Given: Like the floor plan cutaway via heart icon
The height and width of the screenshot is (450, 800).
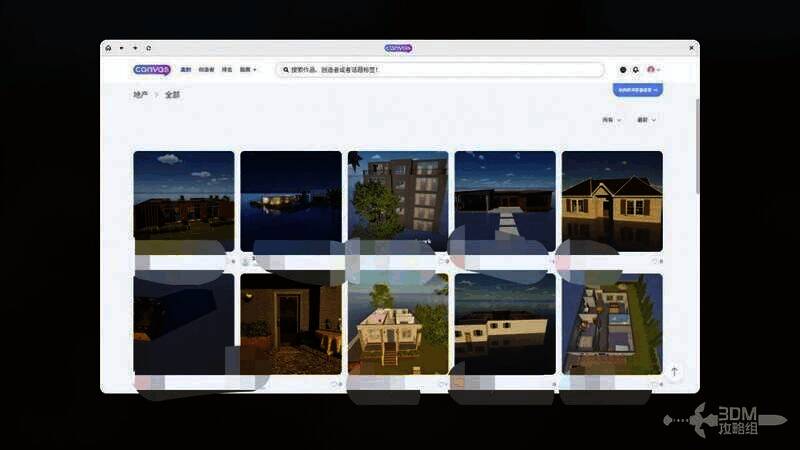Looking at the screenshot, I should click(656, 384).
